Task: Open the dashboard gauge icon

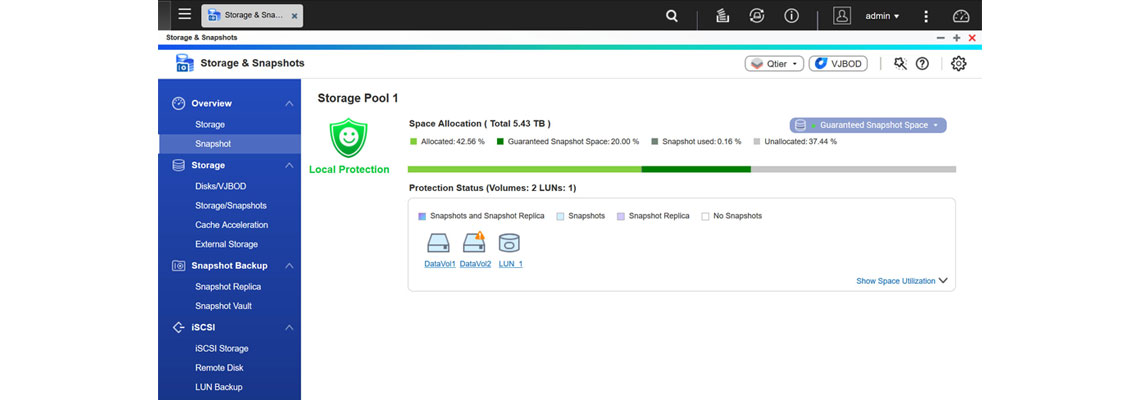Action: tap(961, 16)
